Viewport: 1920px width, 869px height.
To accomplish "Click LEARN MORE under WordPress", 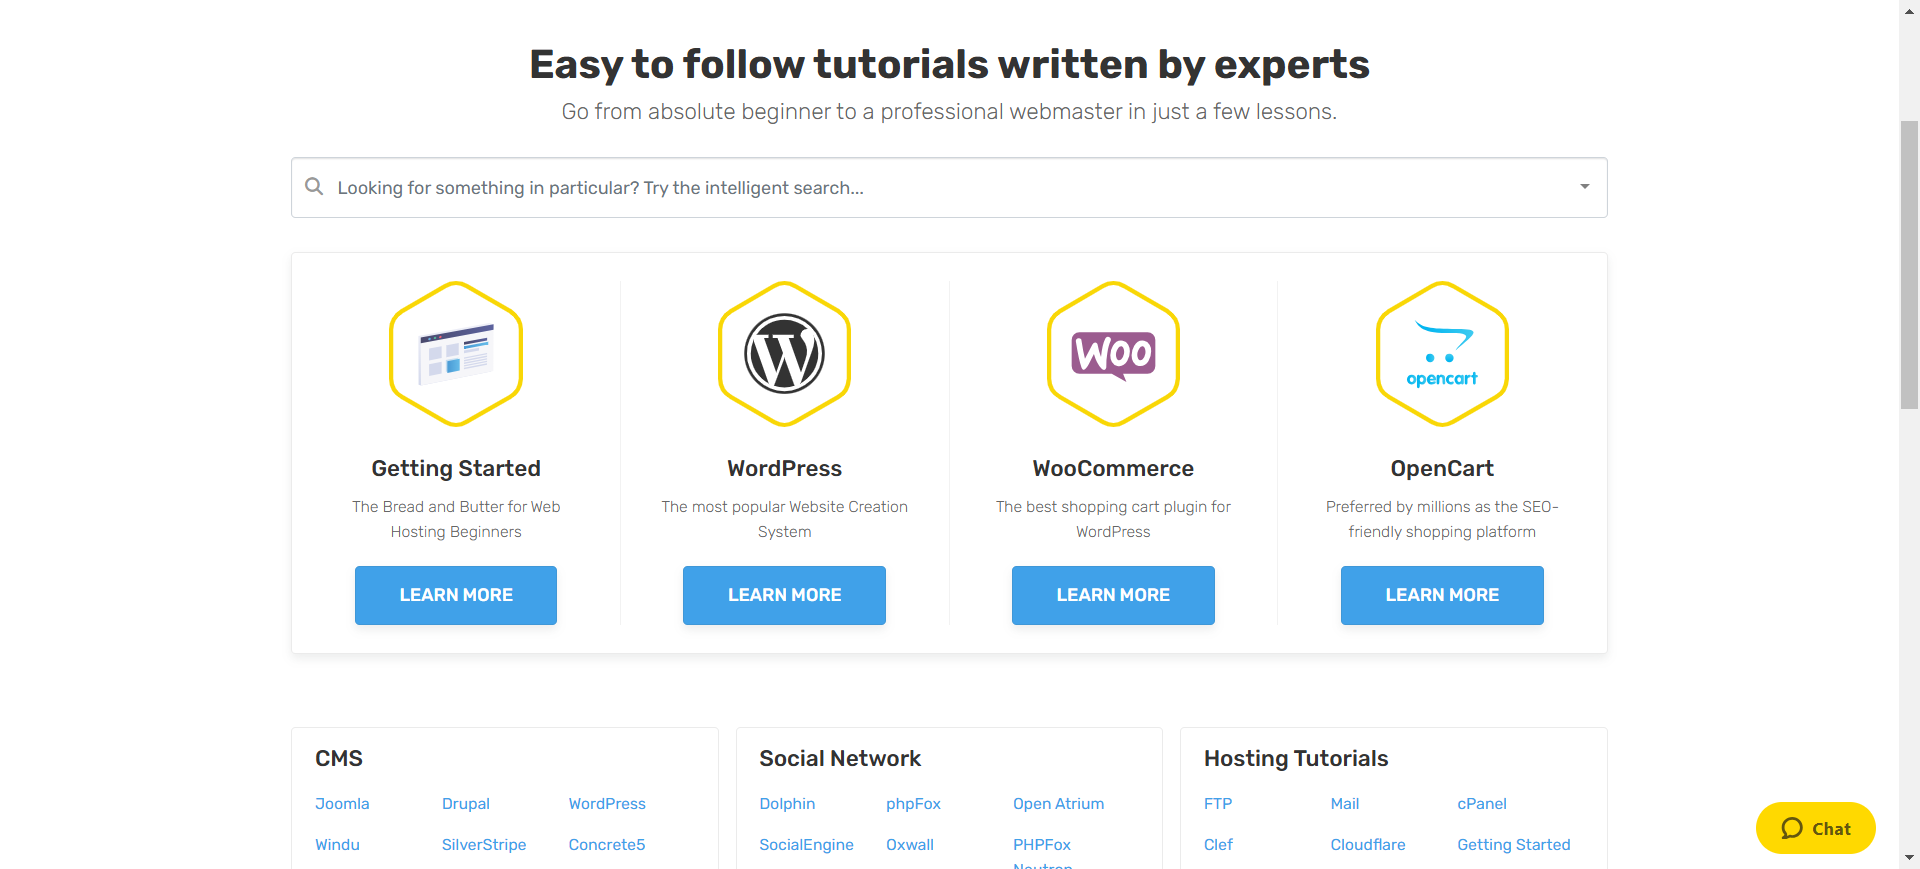I will click(784, 595).
